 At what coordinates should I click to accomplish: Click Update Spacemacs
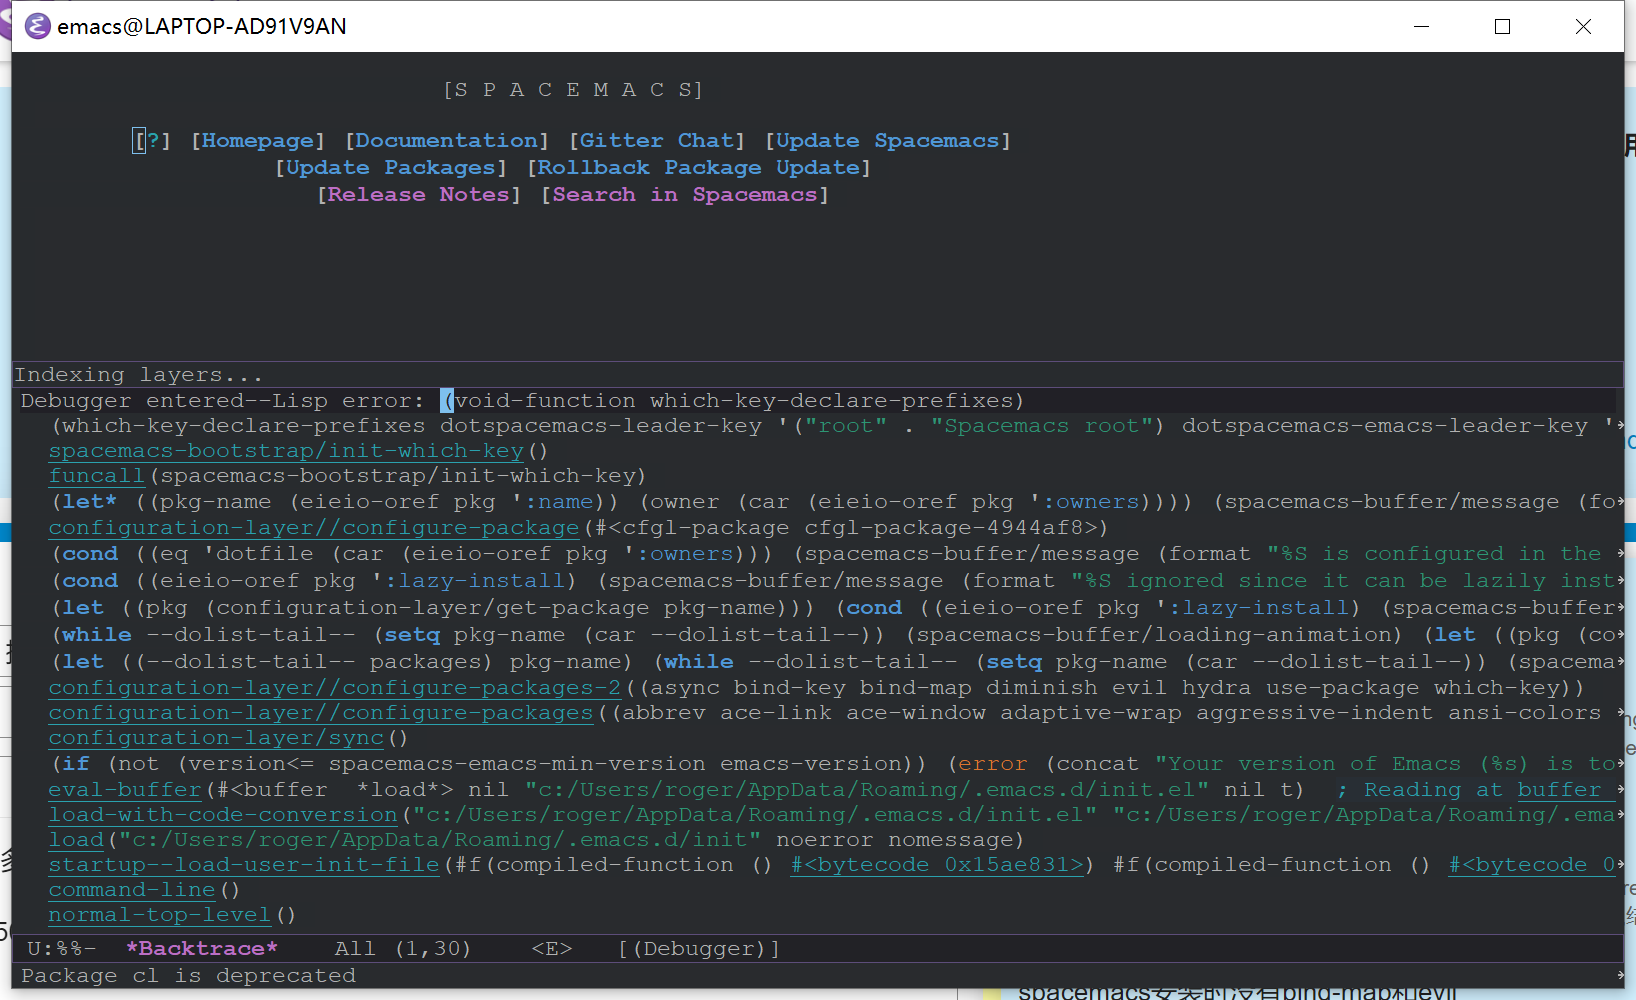[x=886, y=140]
